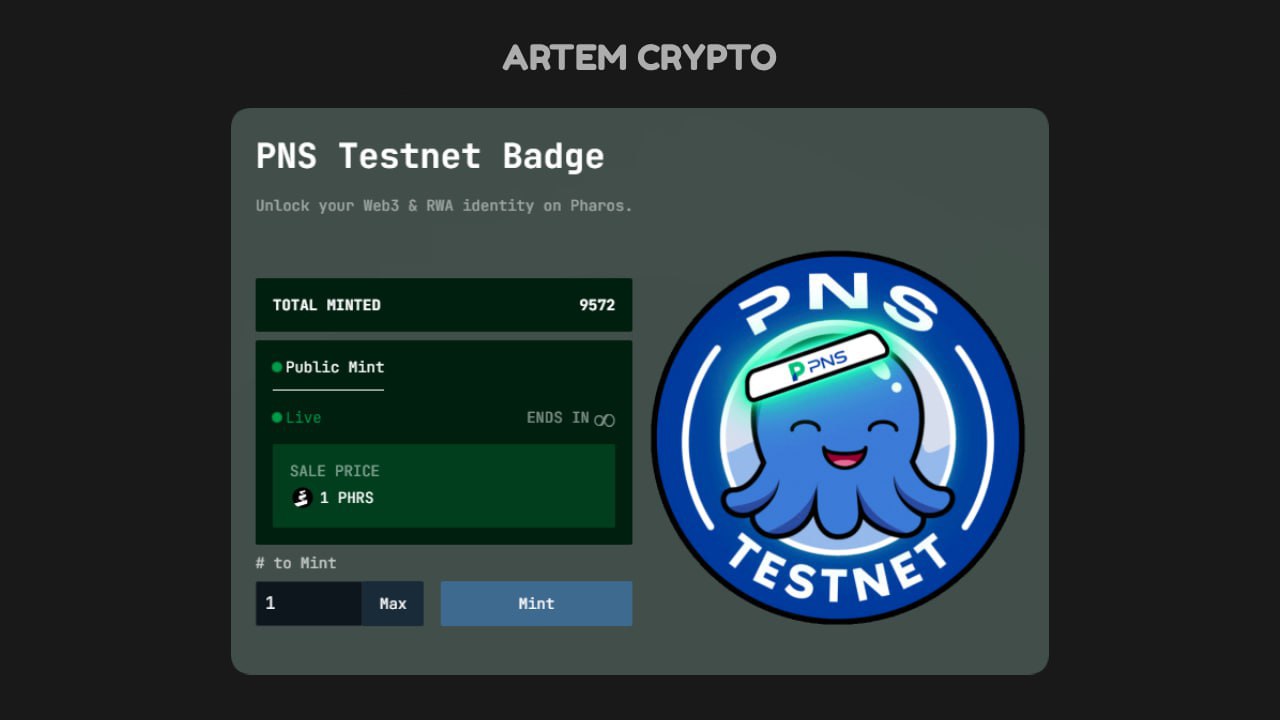This screenshot has height=720, width=1280.
Task: Click the total minted value 9572
Action: click(x=597, y=305)
